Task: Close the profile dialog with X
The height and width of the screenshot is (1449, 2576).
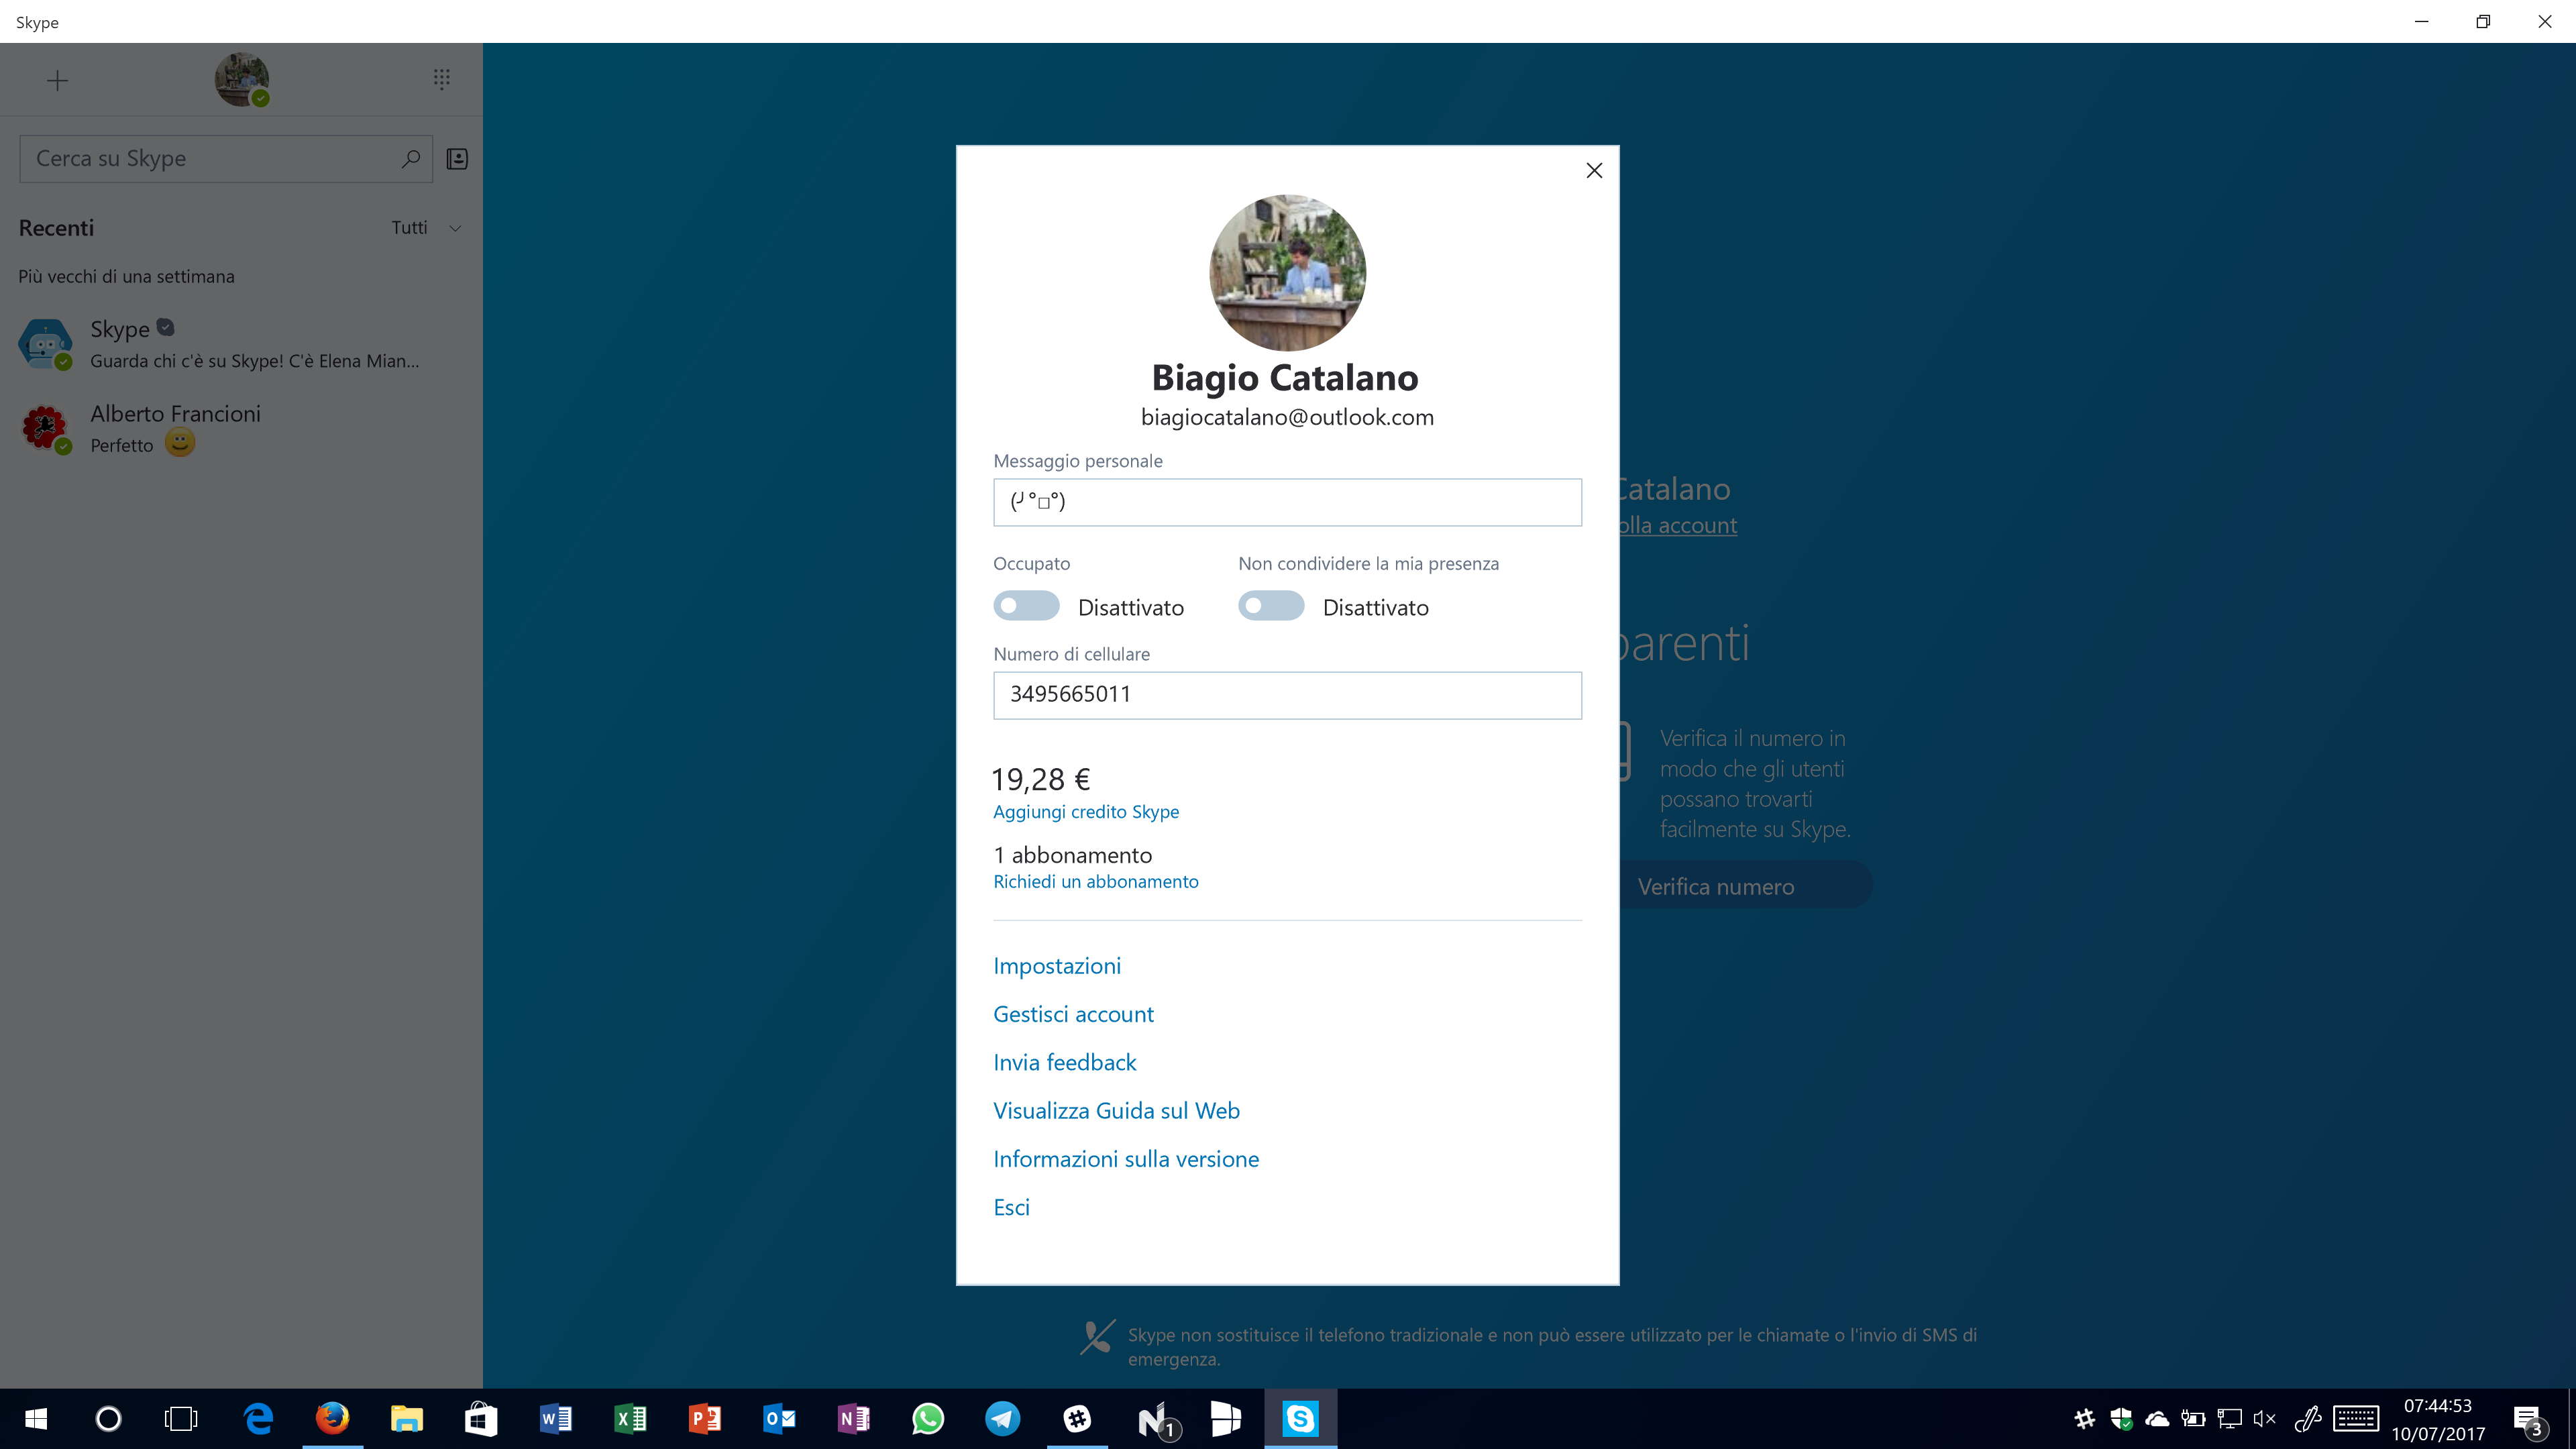Action: (1594, 171)
